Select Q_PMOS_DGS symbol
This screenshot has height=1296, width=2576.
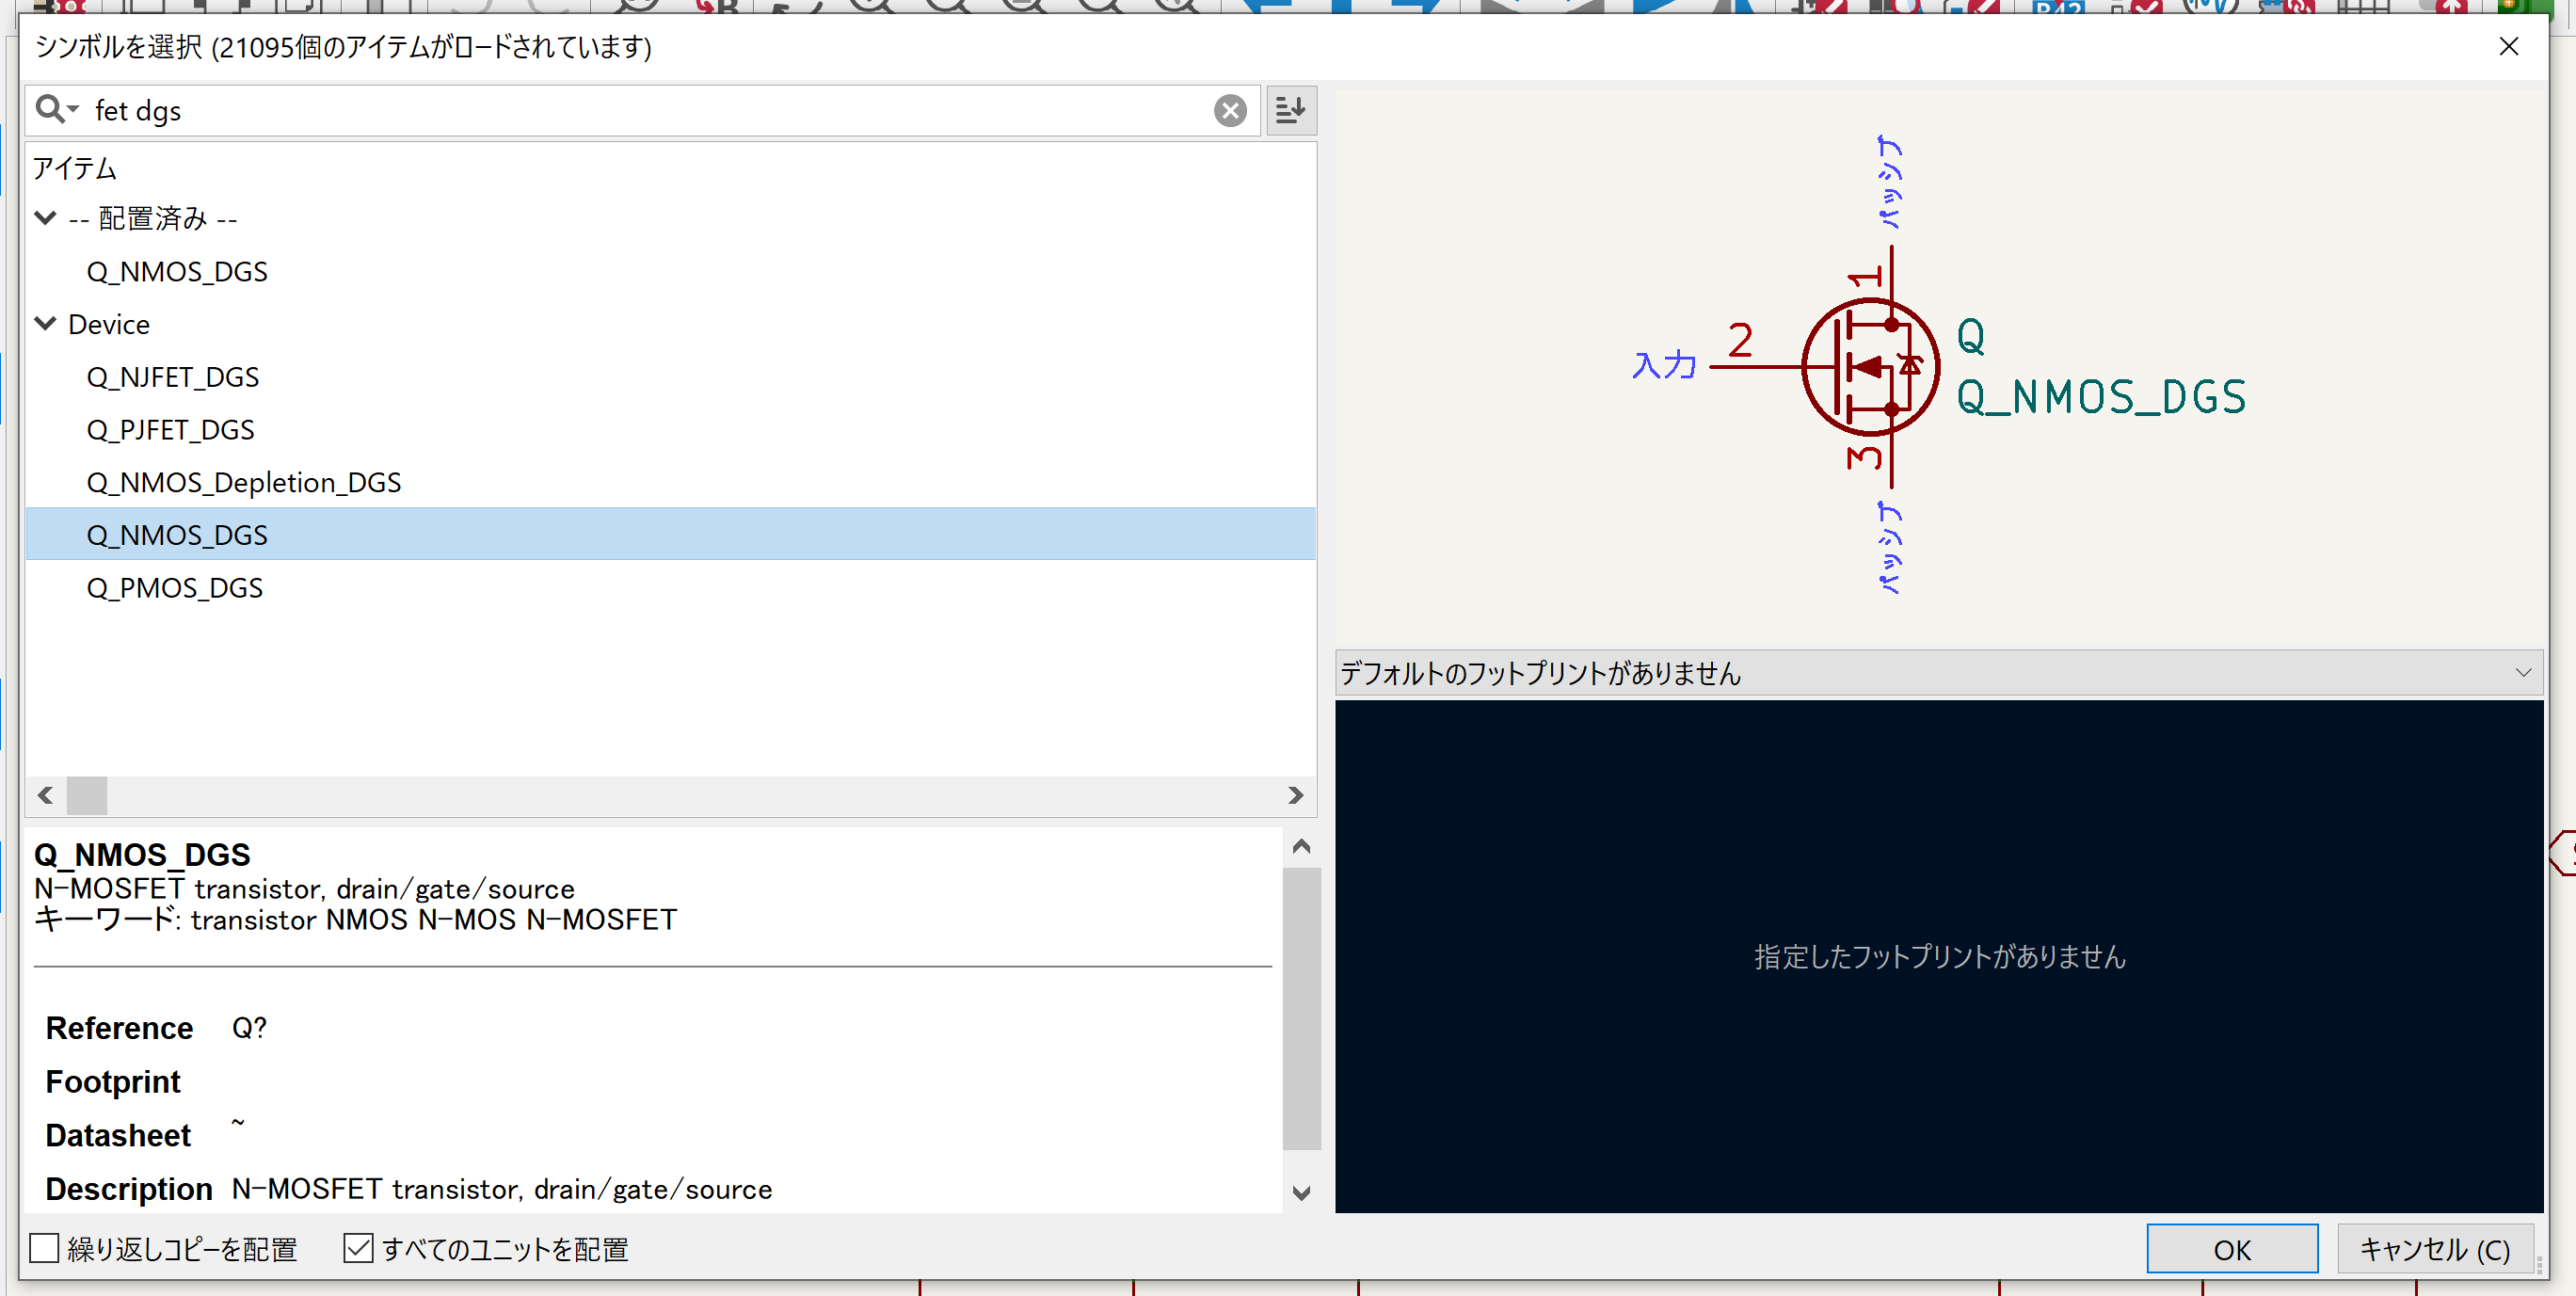tap(175, 588)
